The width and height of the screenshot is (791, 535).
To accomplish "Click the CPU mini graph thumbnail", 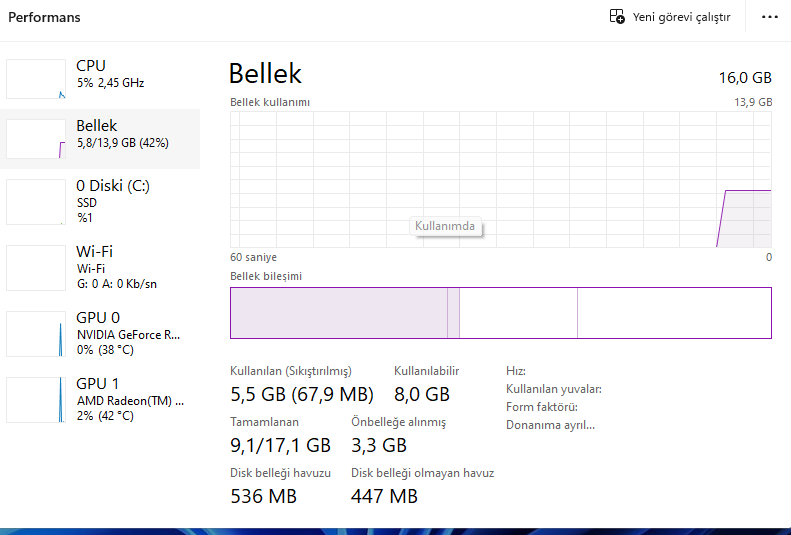I will pos(36,78).
